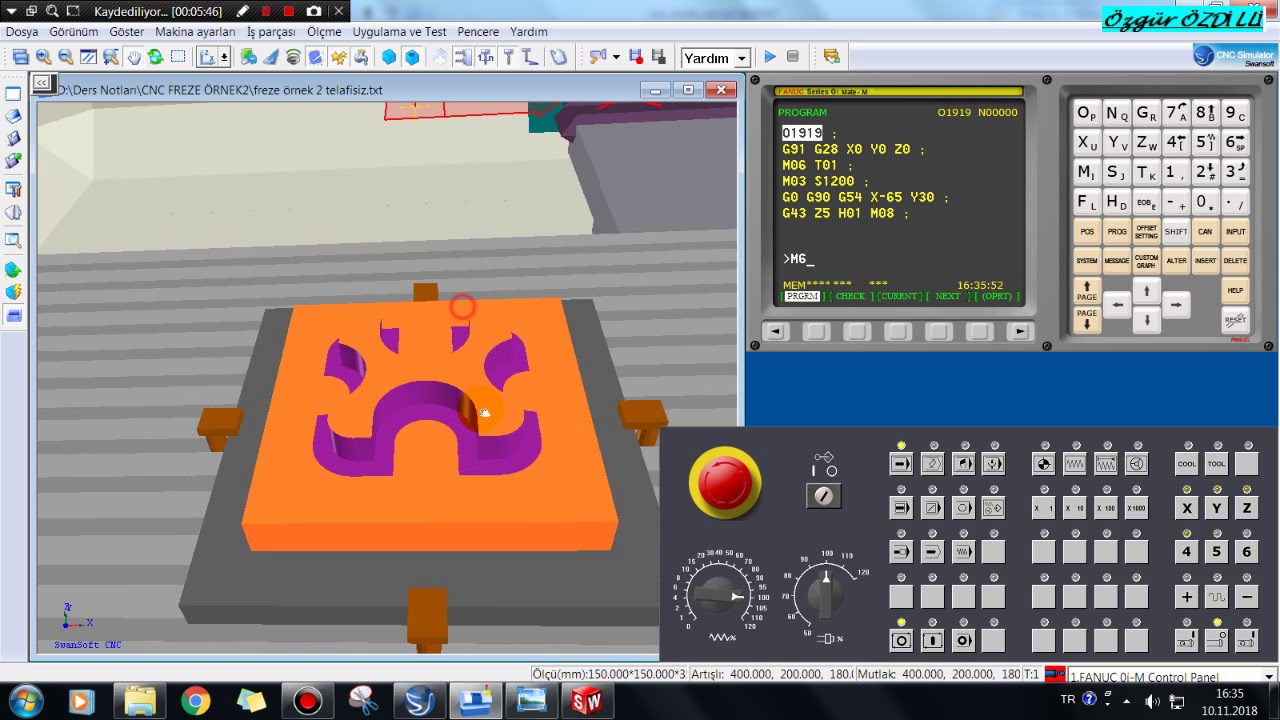Click the blue cube solid display icon
The height and width of the screenshot is (720, 1280).
coord(389,57)
